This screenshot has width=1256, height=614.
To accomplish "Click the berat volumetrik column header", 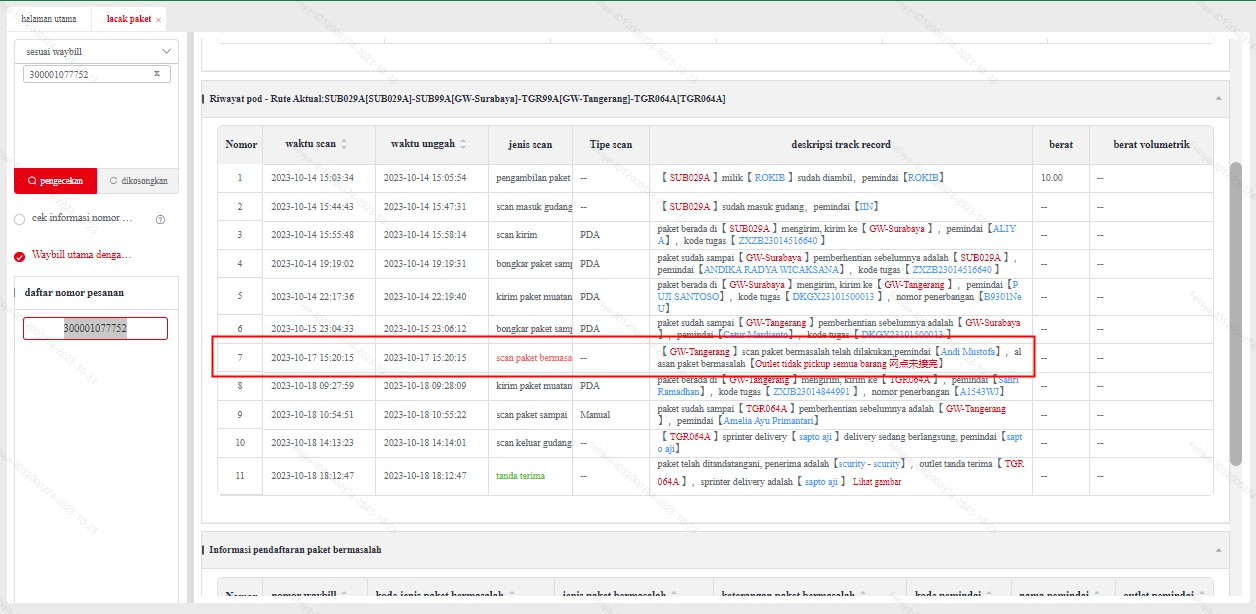I will [1151, 145].
